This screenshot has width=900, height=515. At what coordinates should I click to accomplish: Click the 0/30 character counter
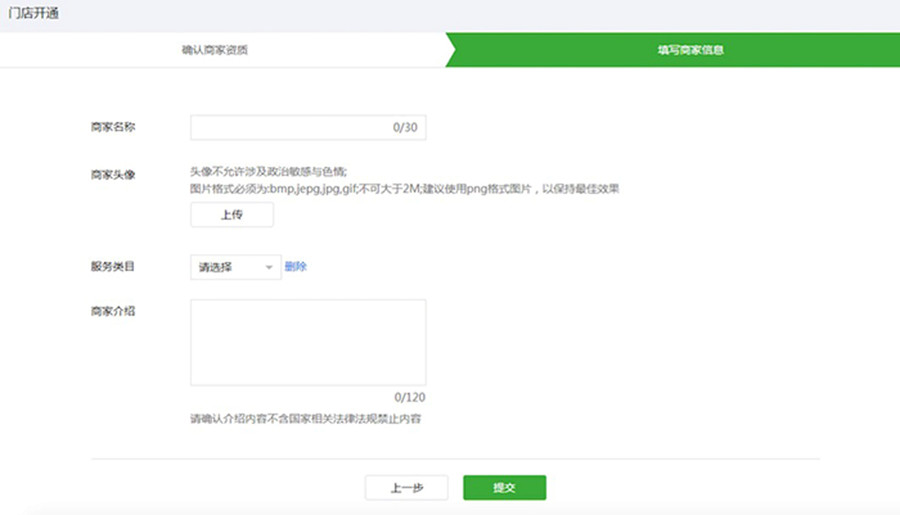(405, 128)
